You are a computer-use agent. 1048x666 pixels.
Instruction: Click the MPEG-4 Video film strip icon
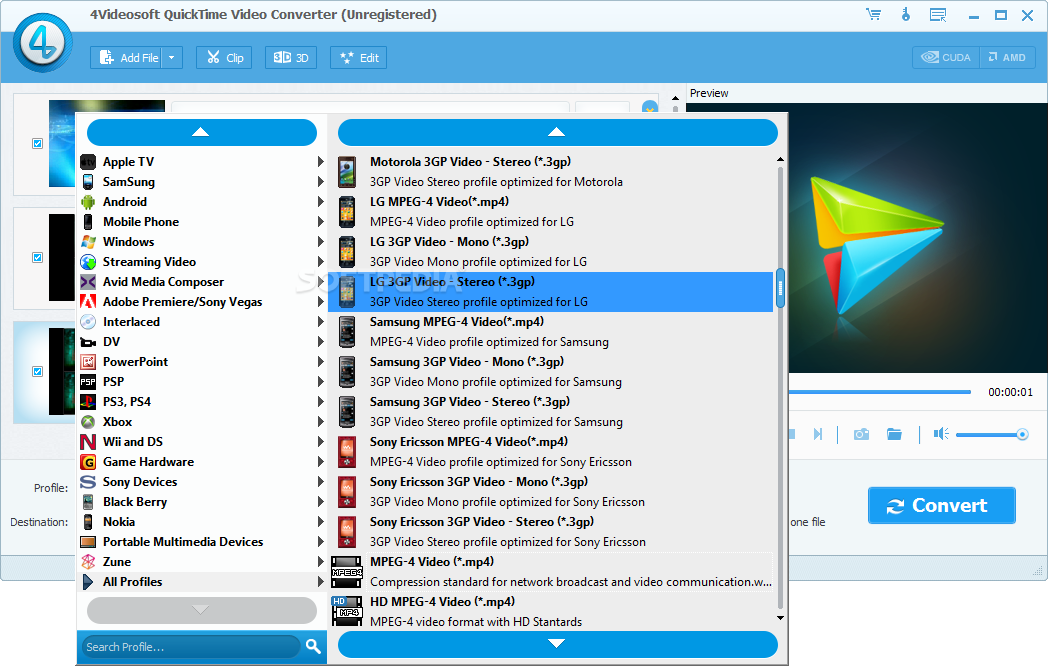pyautogui.click(x=347, y=572)
